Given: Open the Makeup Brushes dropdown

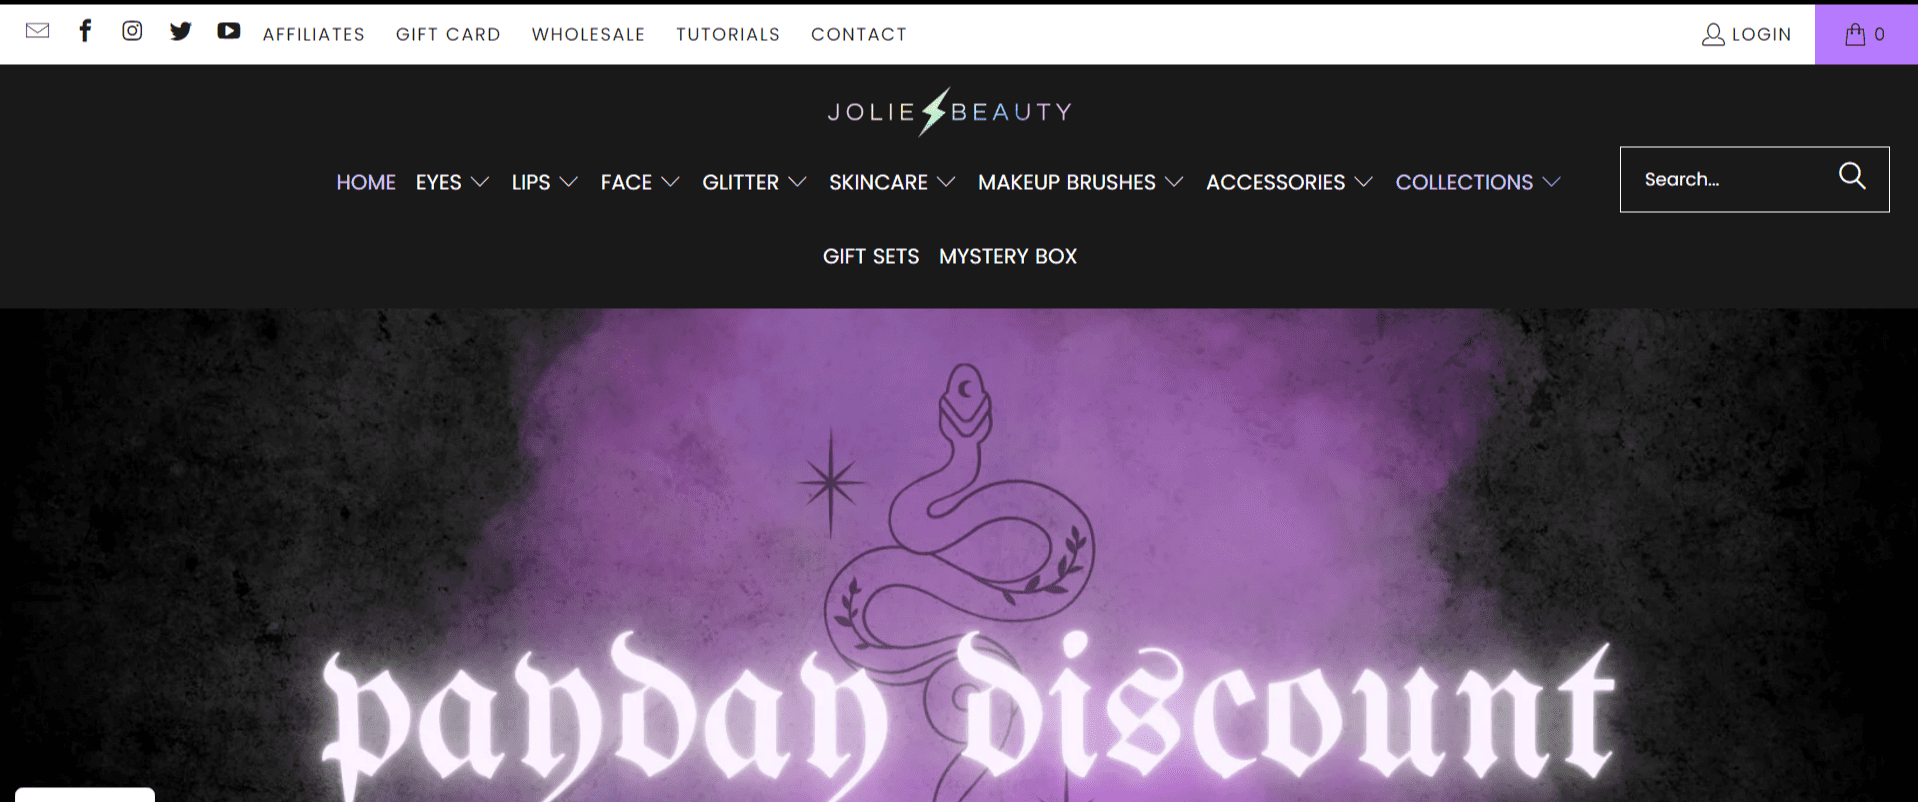Looking at the screenshot, I should (x=1080, y=182).
